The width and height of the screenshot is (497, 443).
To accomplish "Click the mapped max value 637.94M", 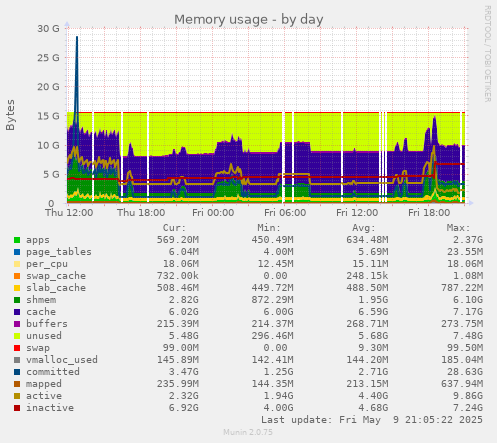I will click(462, 384).
